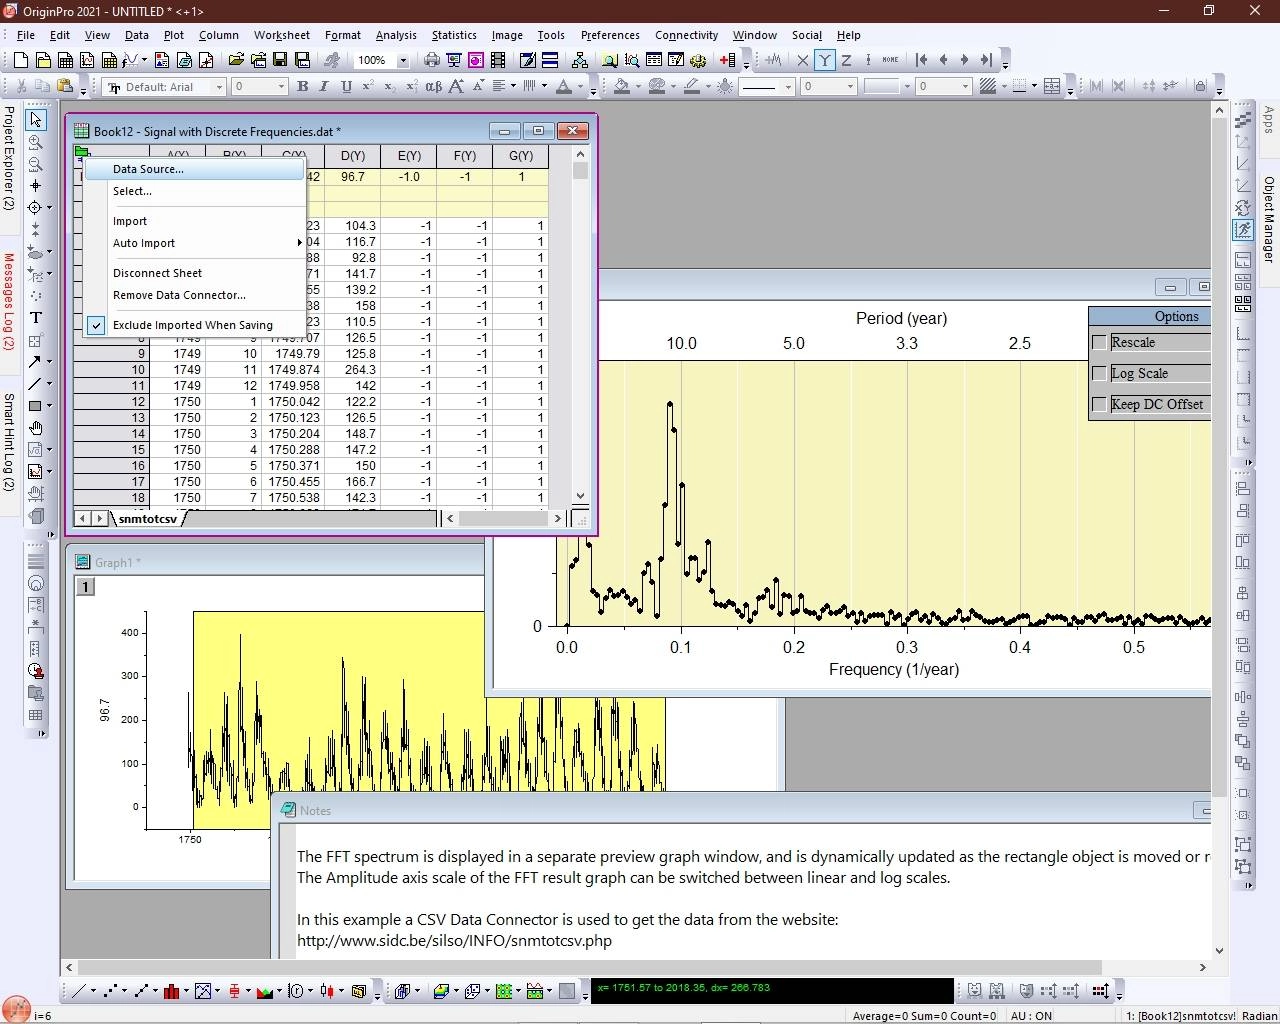
Task: Click the Add New Columns icon
Action: tap(728, 60)
